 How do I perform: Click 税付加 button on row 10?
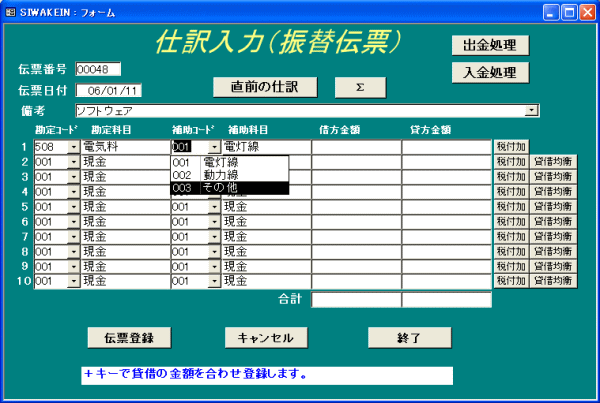509,282
